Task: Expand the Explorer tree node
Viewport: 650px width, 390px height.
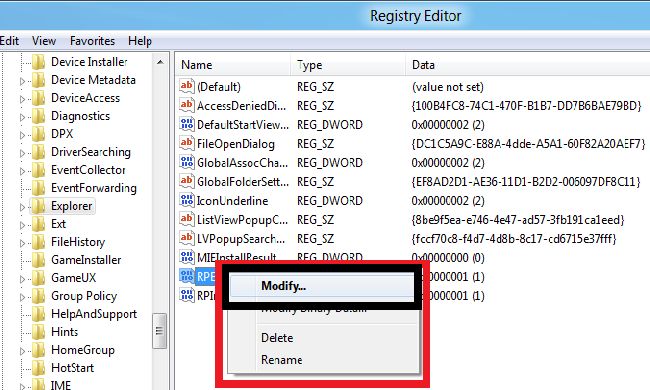Action: pos(22,207)
